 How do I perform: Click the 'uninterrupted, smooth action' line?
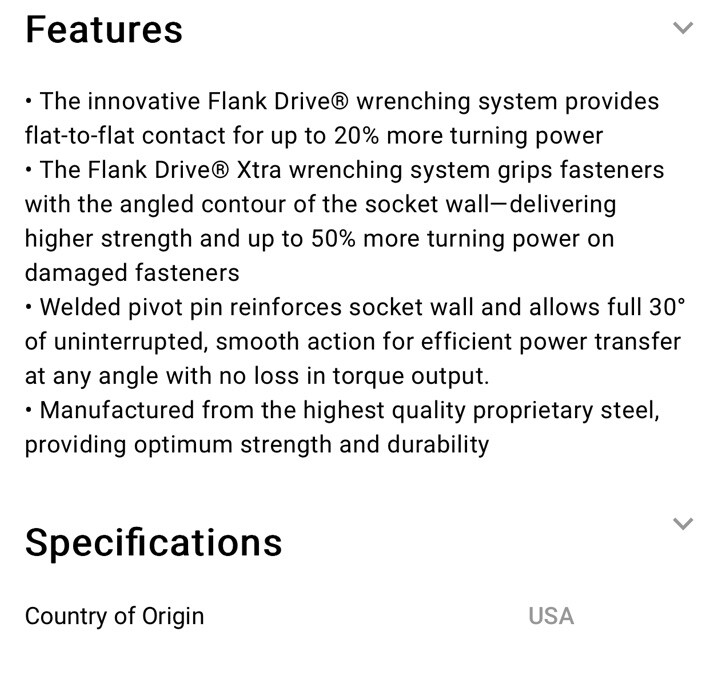click(x=353, y=342)
